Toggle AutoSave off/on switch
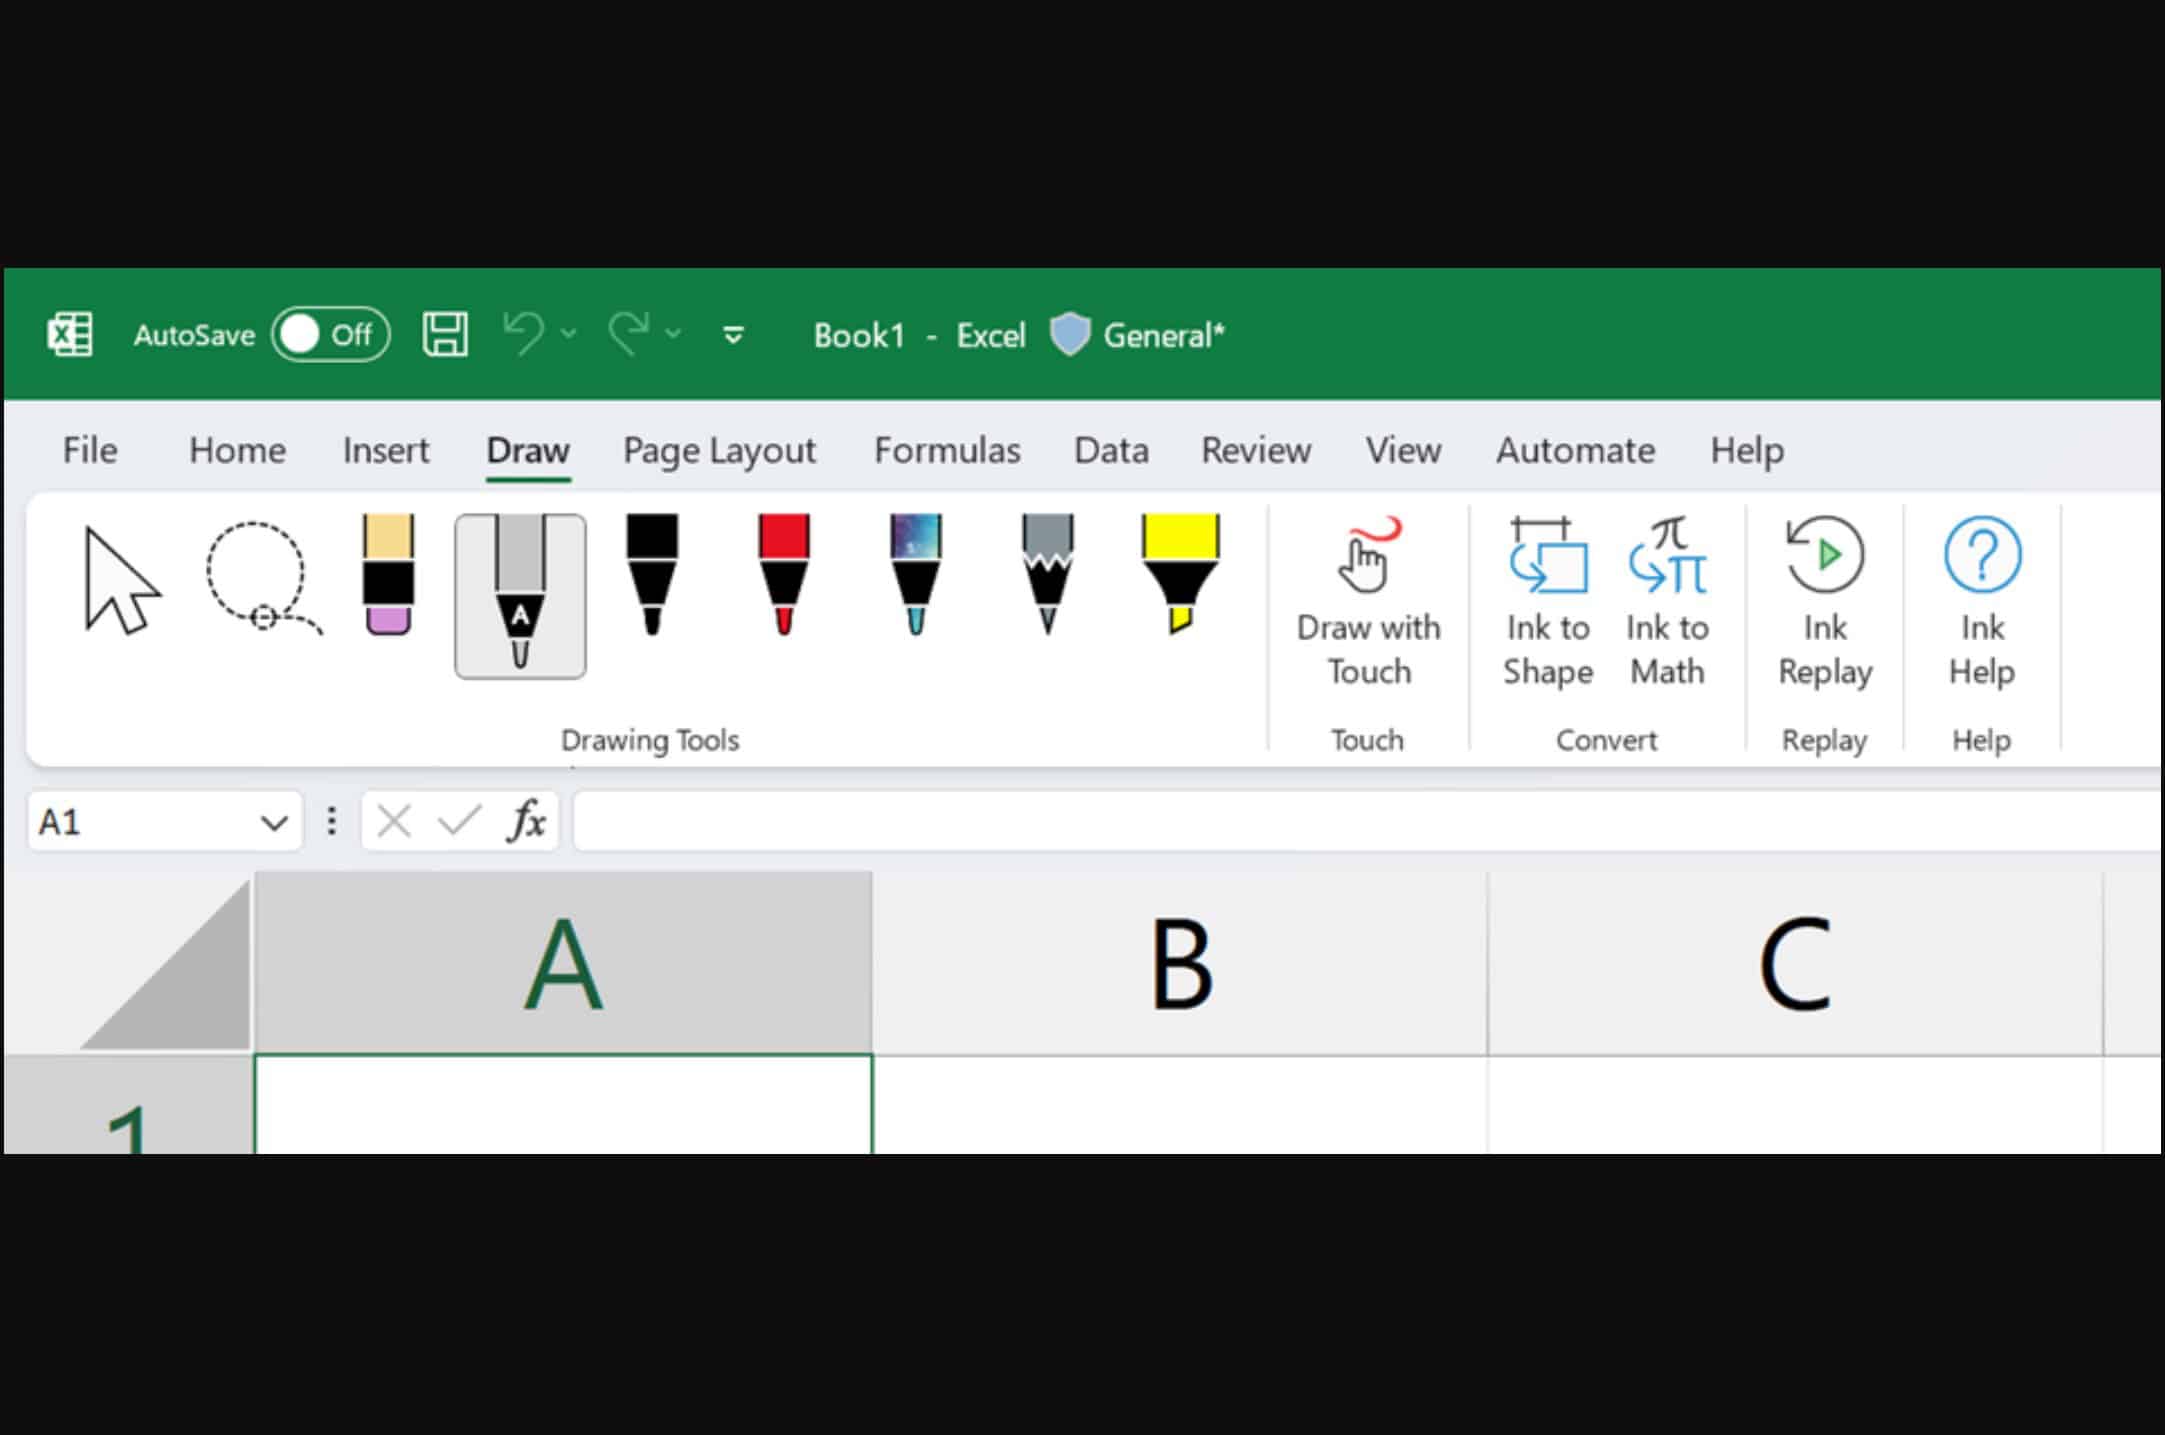This screenshot has width=2165, height=1435. (328, 336)
